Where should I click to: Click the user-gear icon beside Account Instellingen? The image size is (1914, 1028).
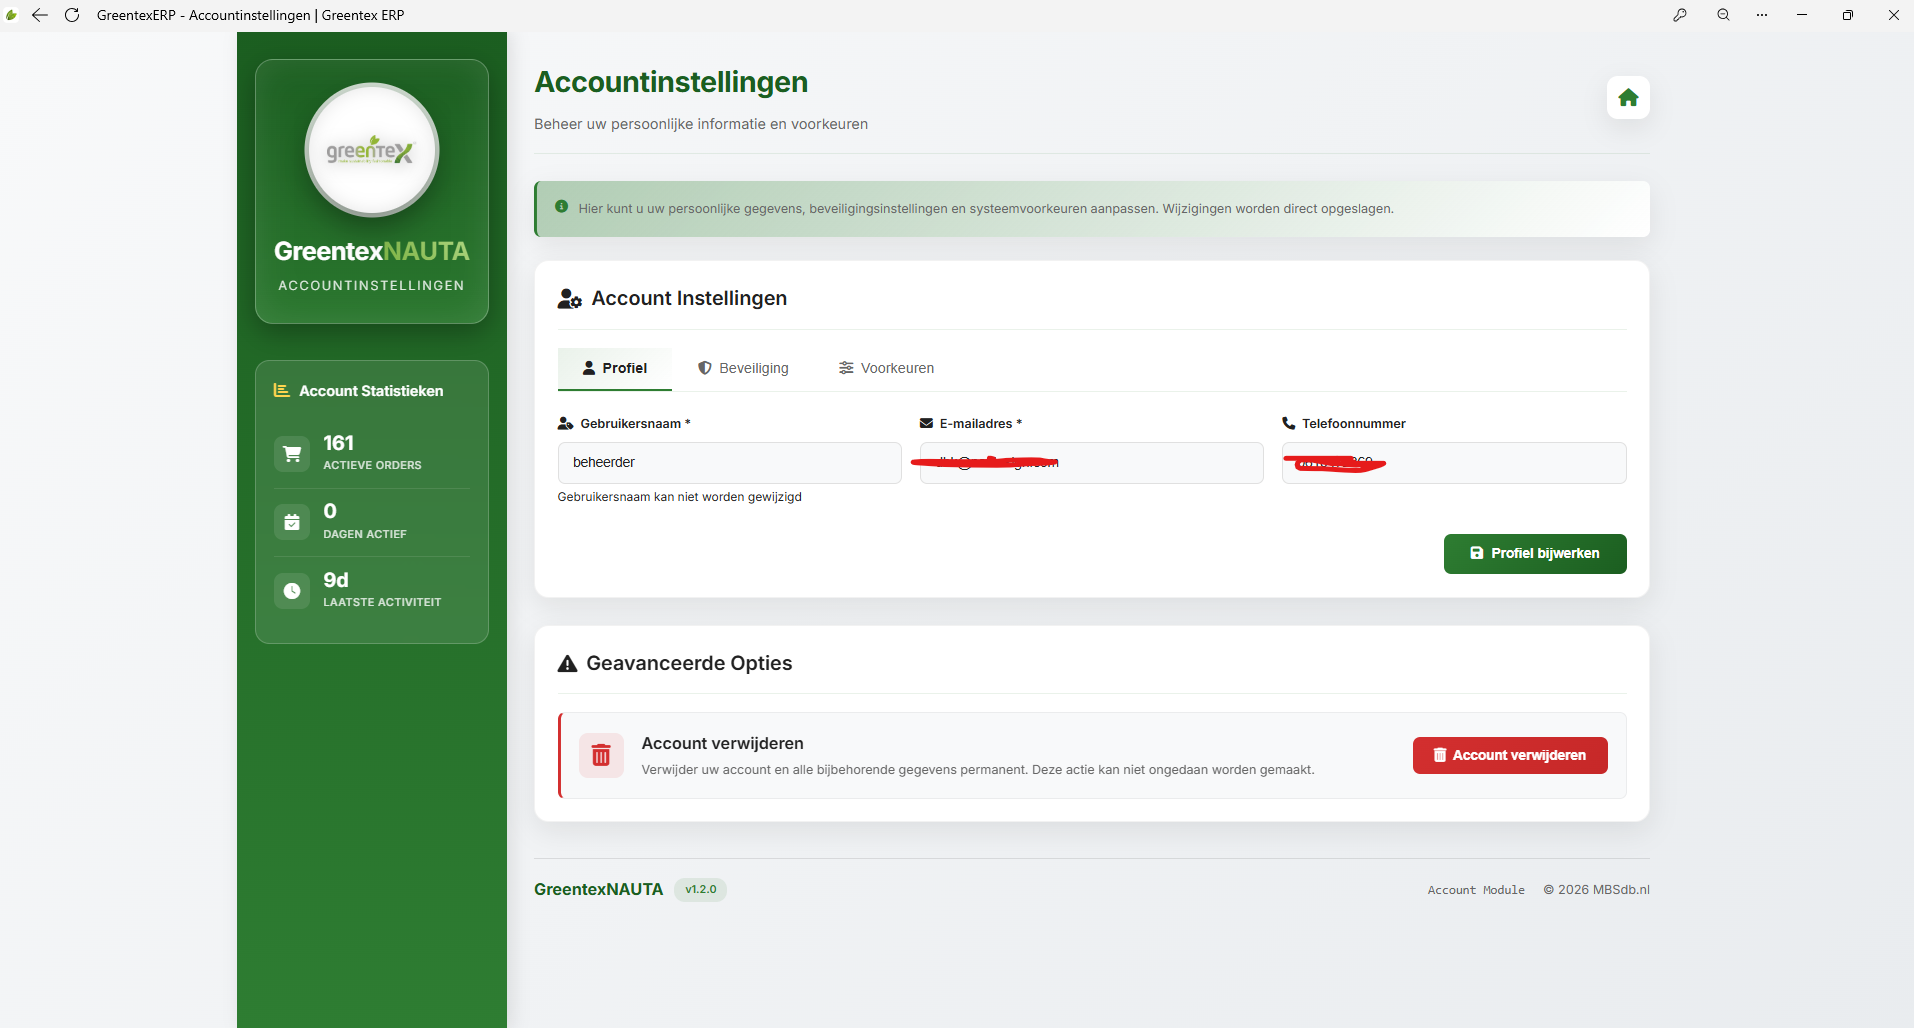point(570,299)
